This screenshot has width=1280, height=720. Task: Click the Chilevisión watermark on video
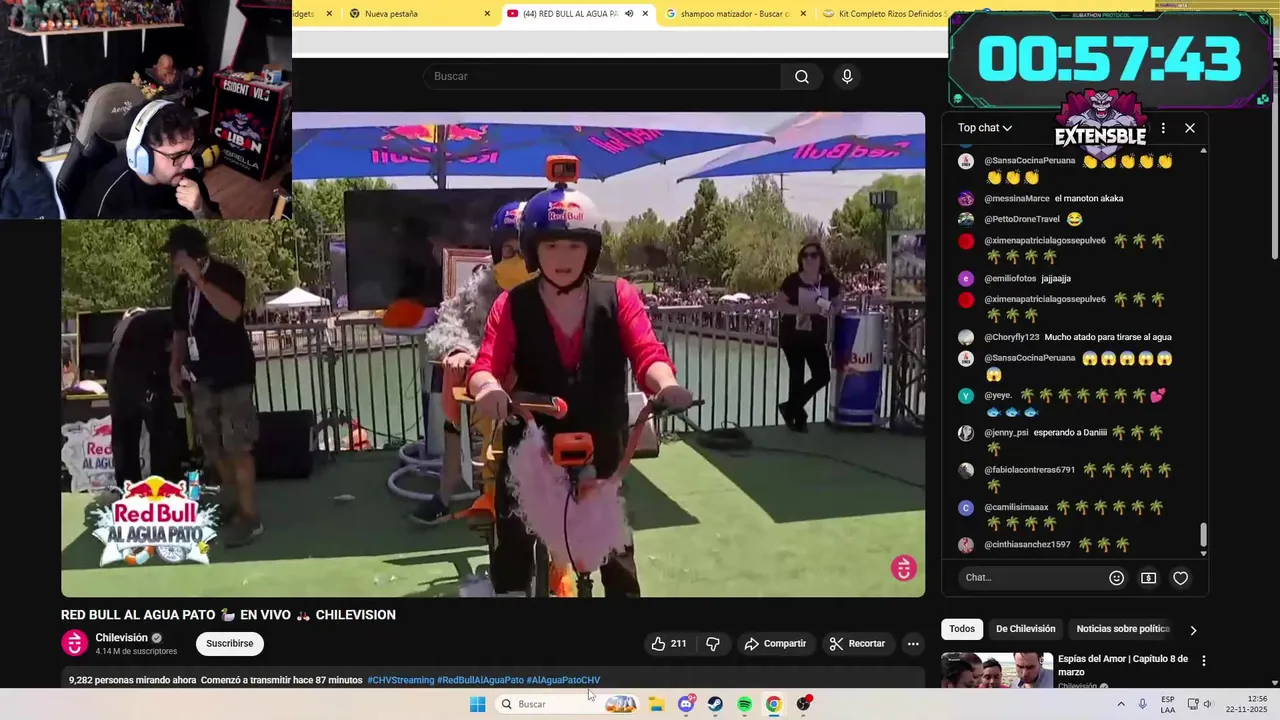click(904, 568)
